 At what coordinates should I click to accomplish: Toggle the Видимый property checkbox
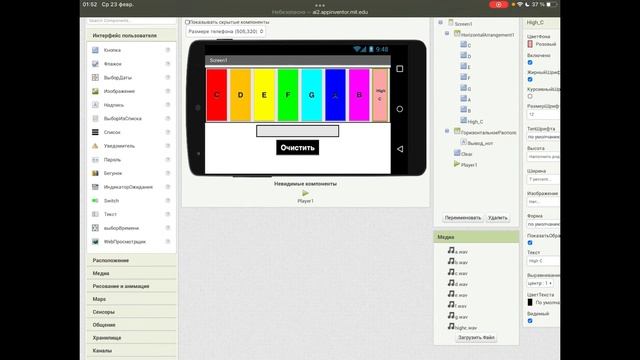[x=530, y=321]
